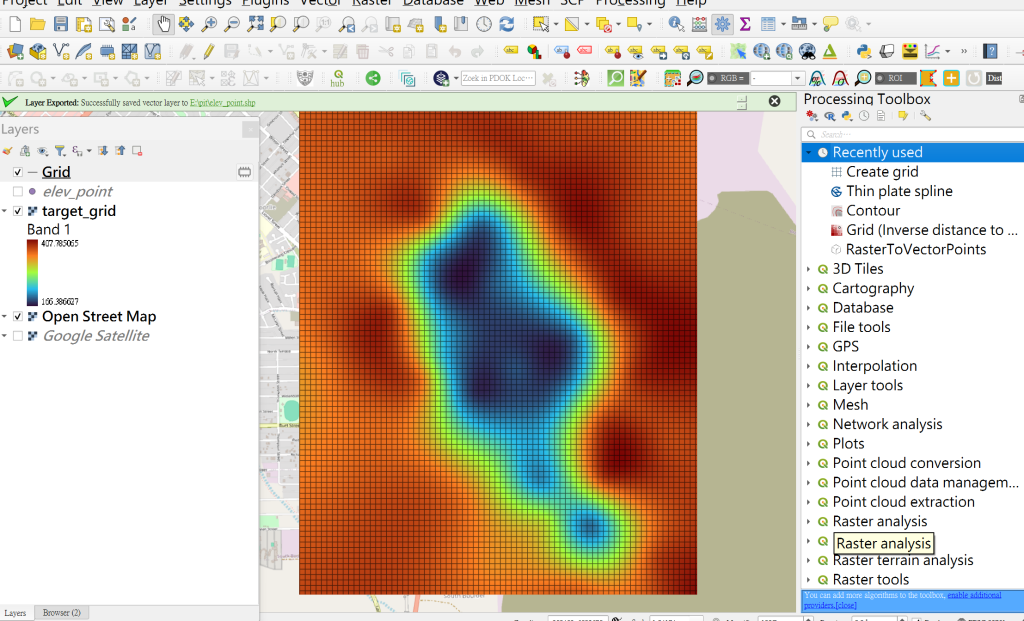Click the Zoek in PDOK Locatie search box
1024x621 pixels.
[498, 78]
